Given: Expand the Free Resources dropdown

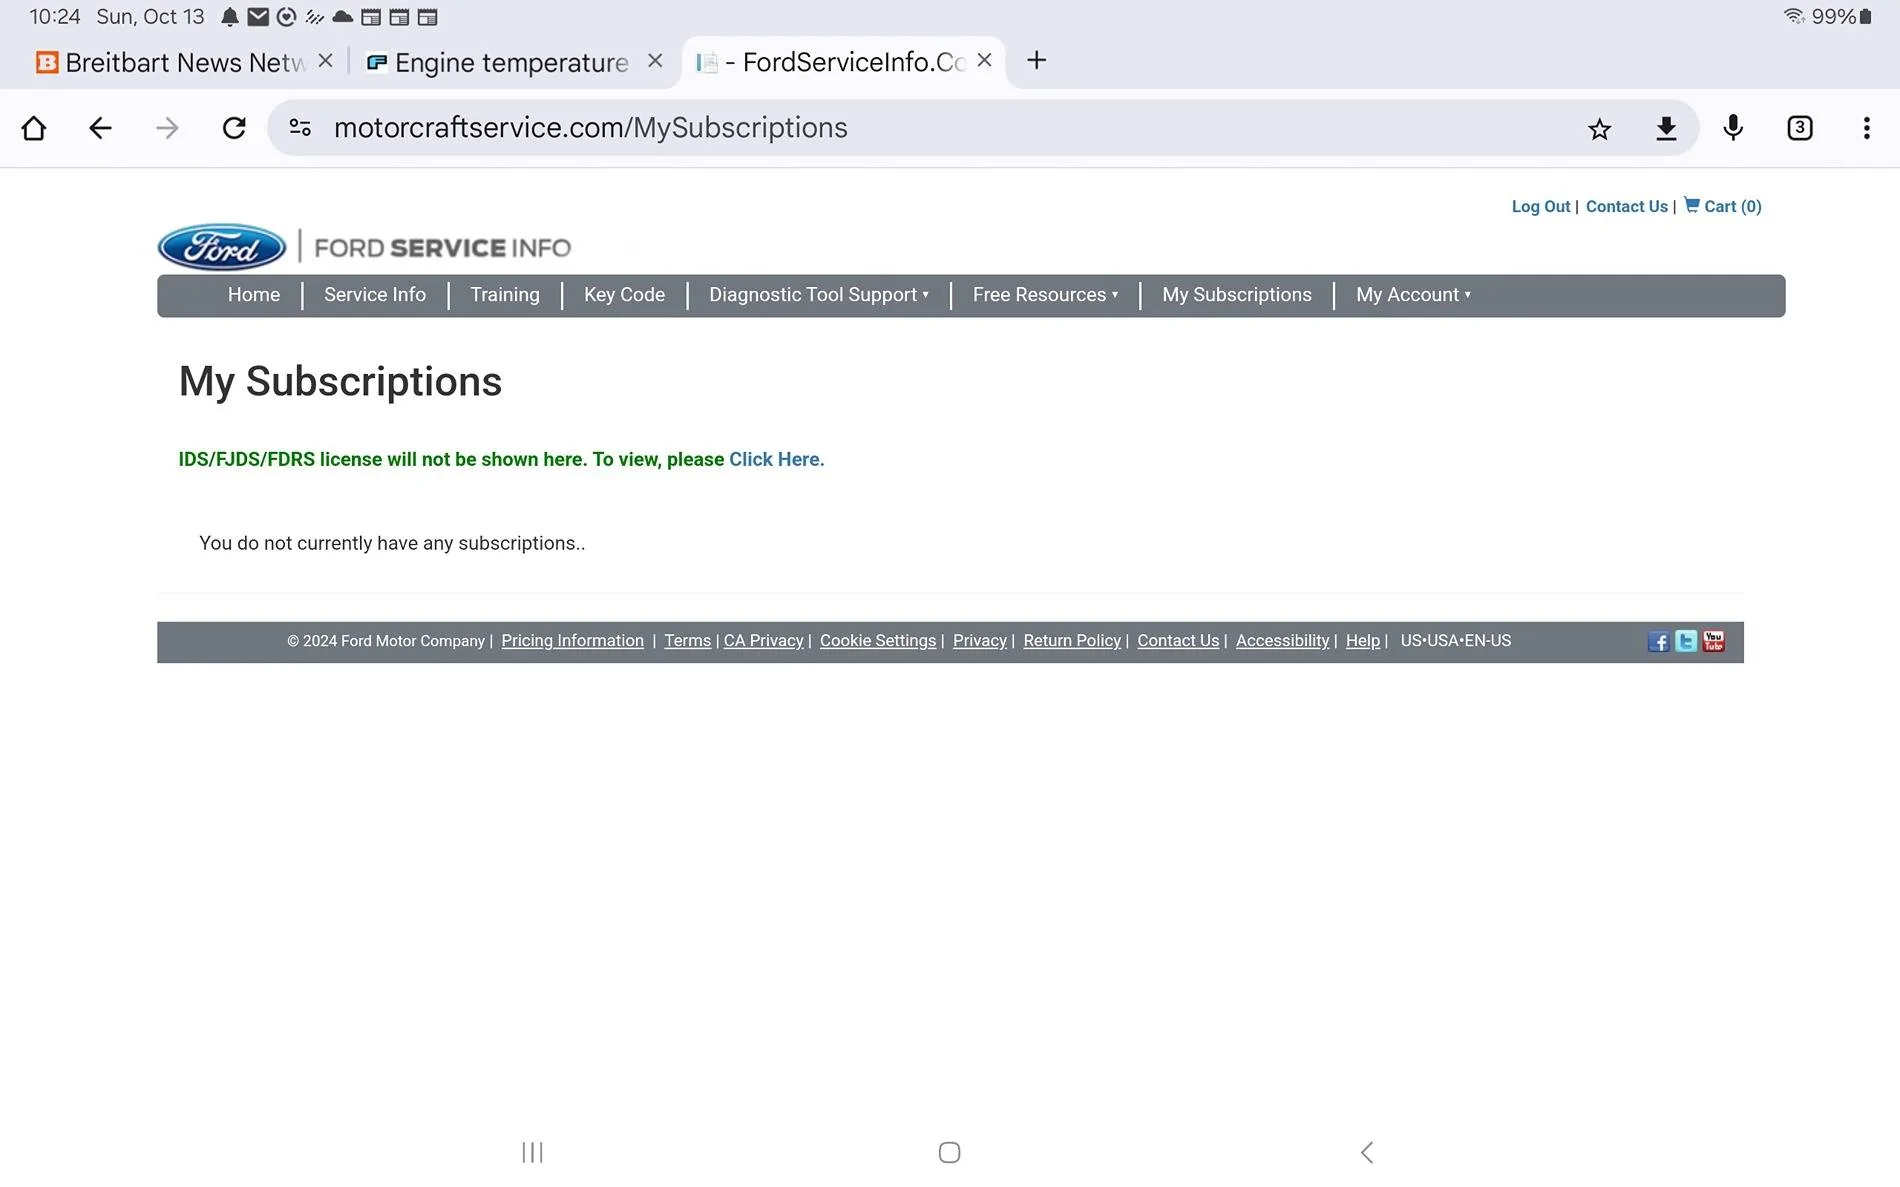Looking at the screenshot, I should (1045, 295).
